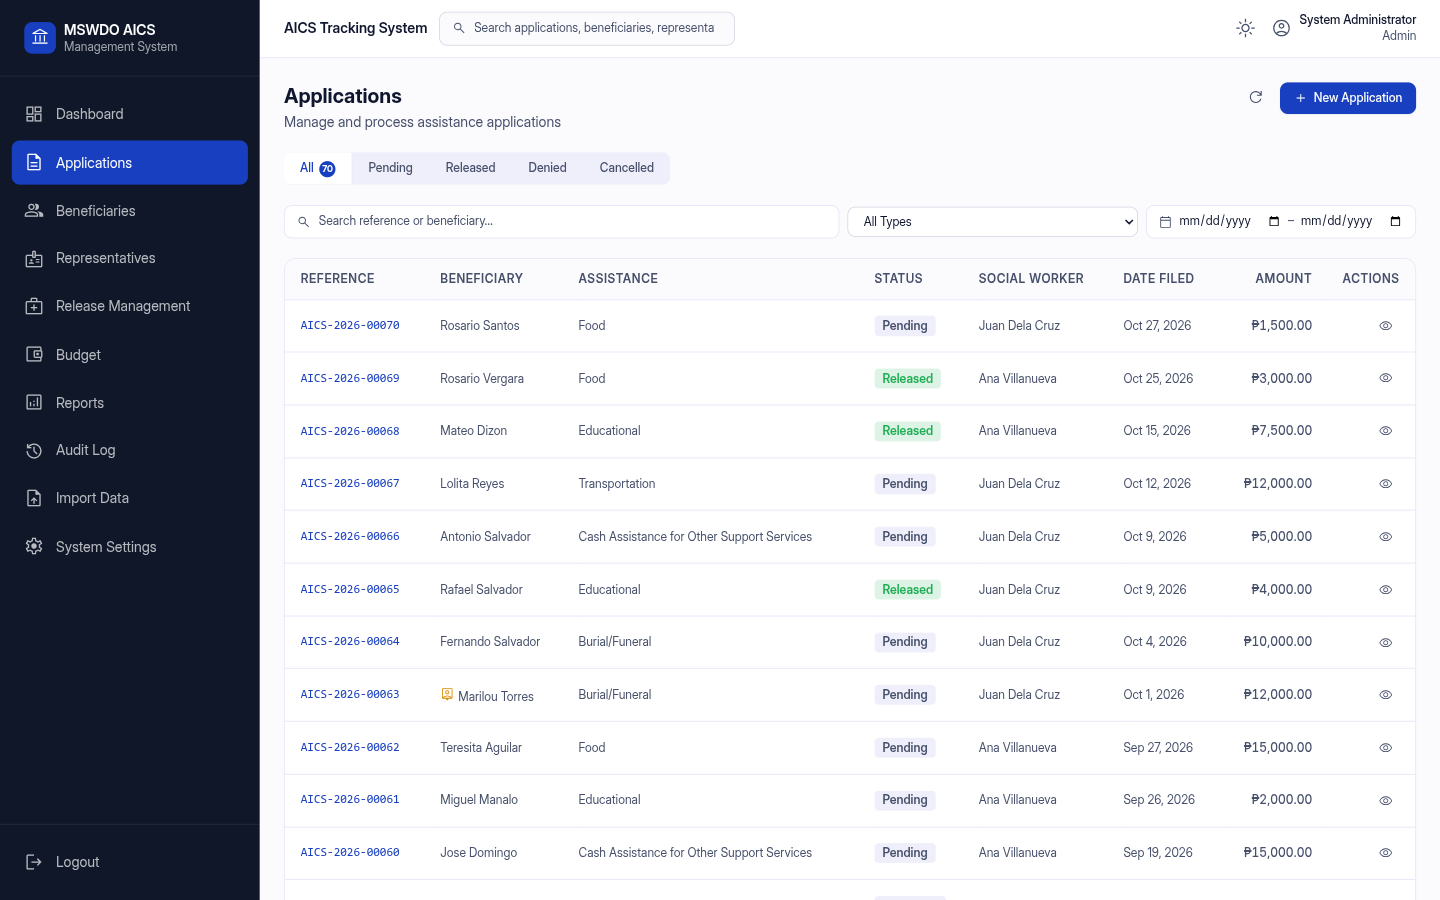Log out using the Logout button
The height and width of the screenshot is (900, 1440).
click(130, 862)
